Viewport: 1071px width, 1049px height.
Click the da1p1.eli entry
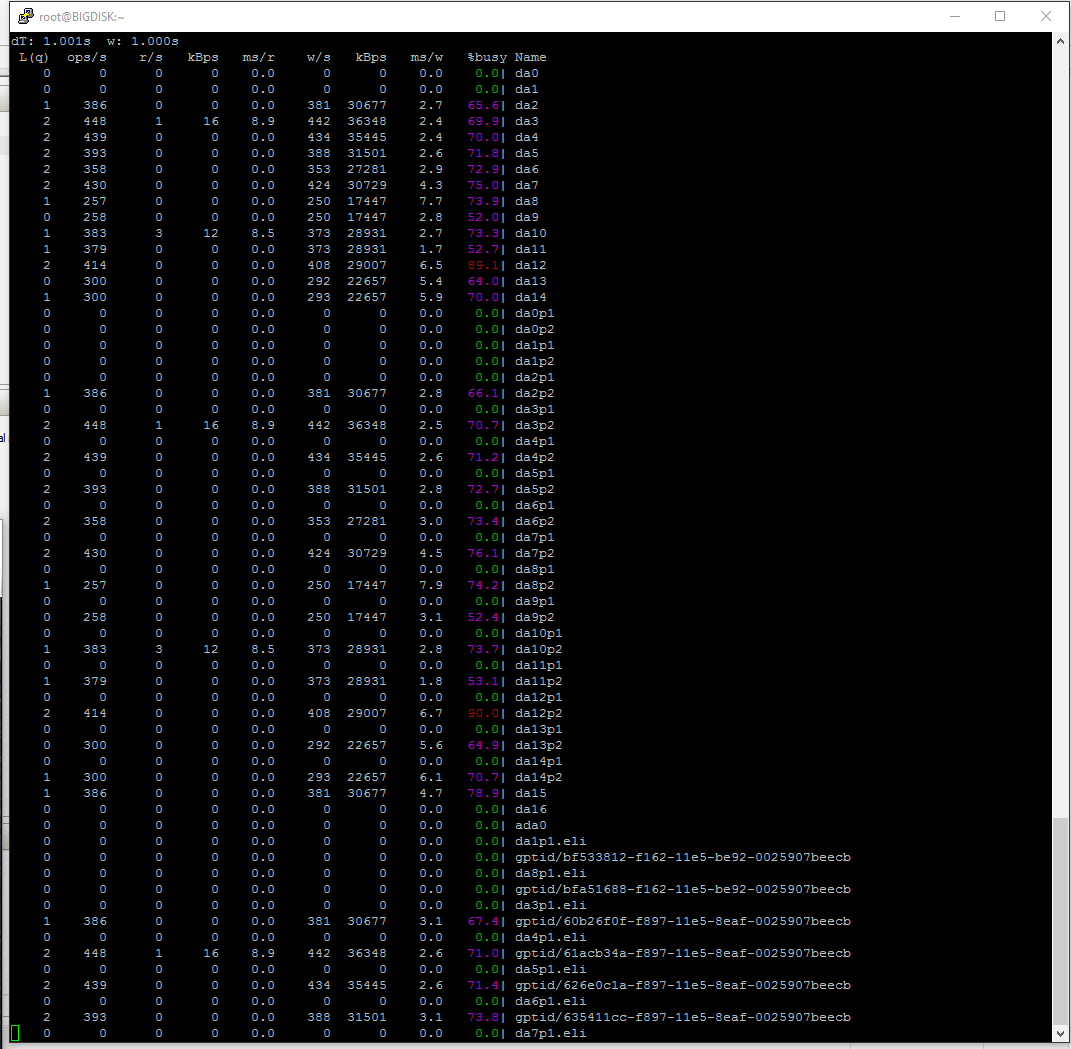click(551, 841)
